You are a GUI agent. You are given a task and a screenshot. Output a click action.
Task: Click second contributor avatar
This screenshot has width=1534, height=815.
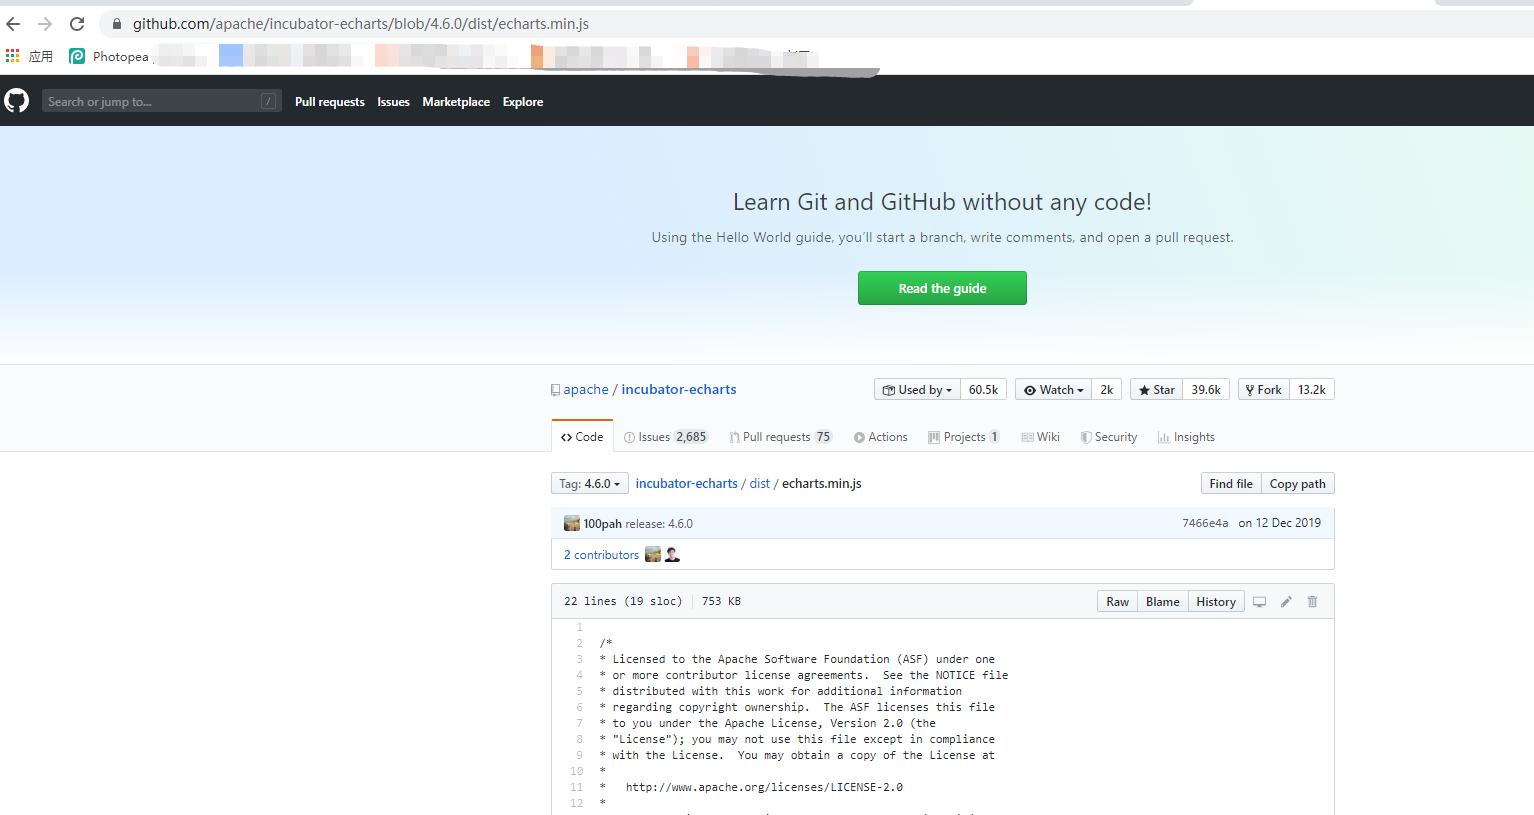(x=672, y=554)
